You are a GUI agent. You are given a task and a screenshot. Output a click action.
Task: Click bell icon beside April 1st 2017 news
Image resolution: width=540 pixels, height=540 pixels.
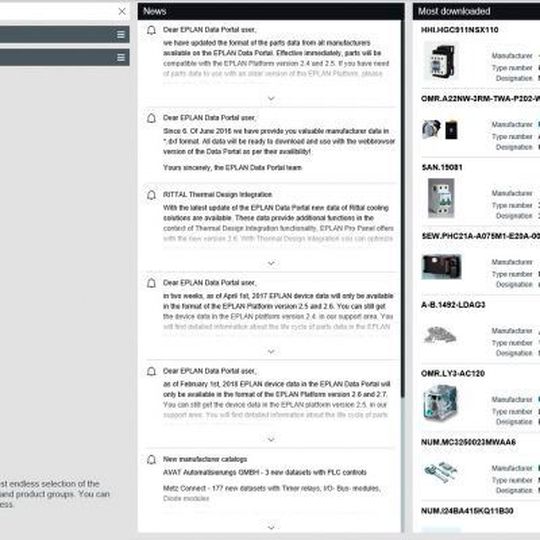[151, 283]
